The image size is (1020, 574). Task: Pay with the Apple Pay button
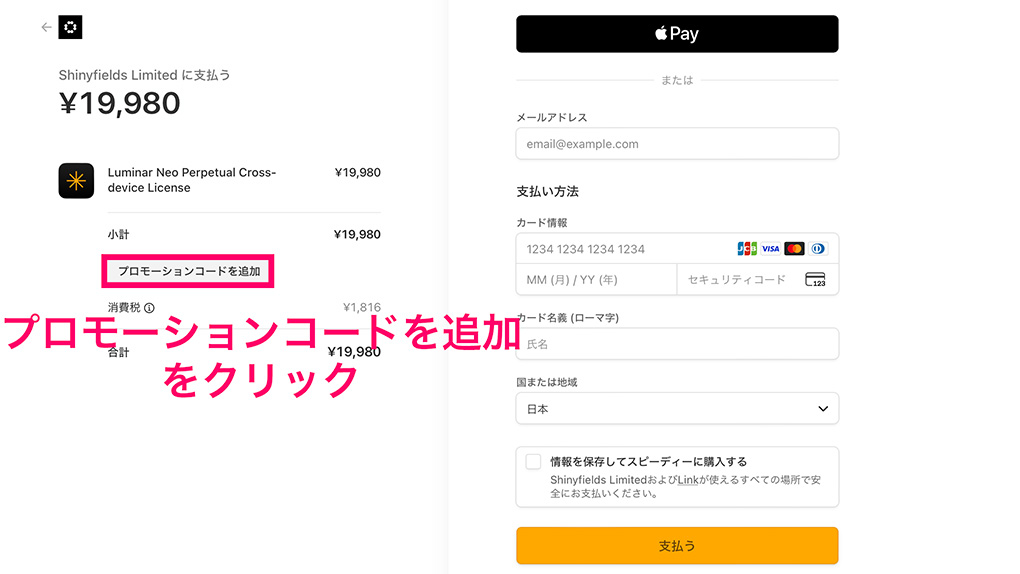click(677, 34)
